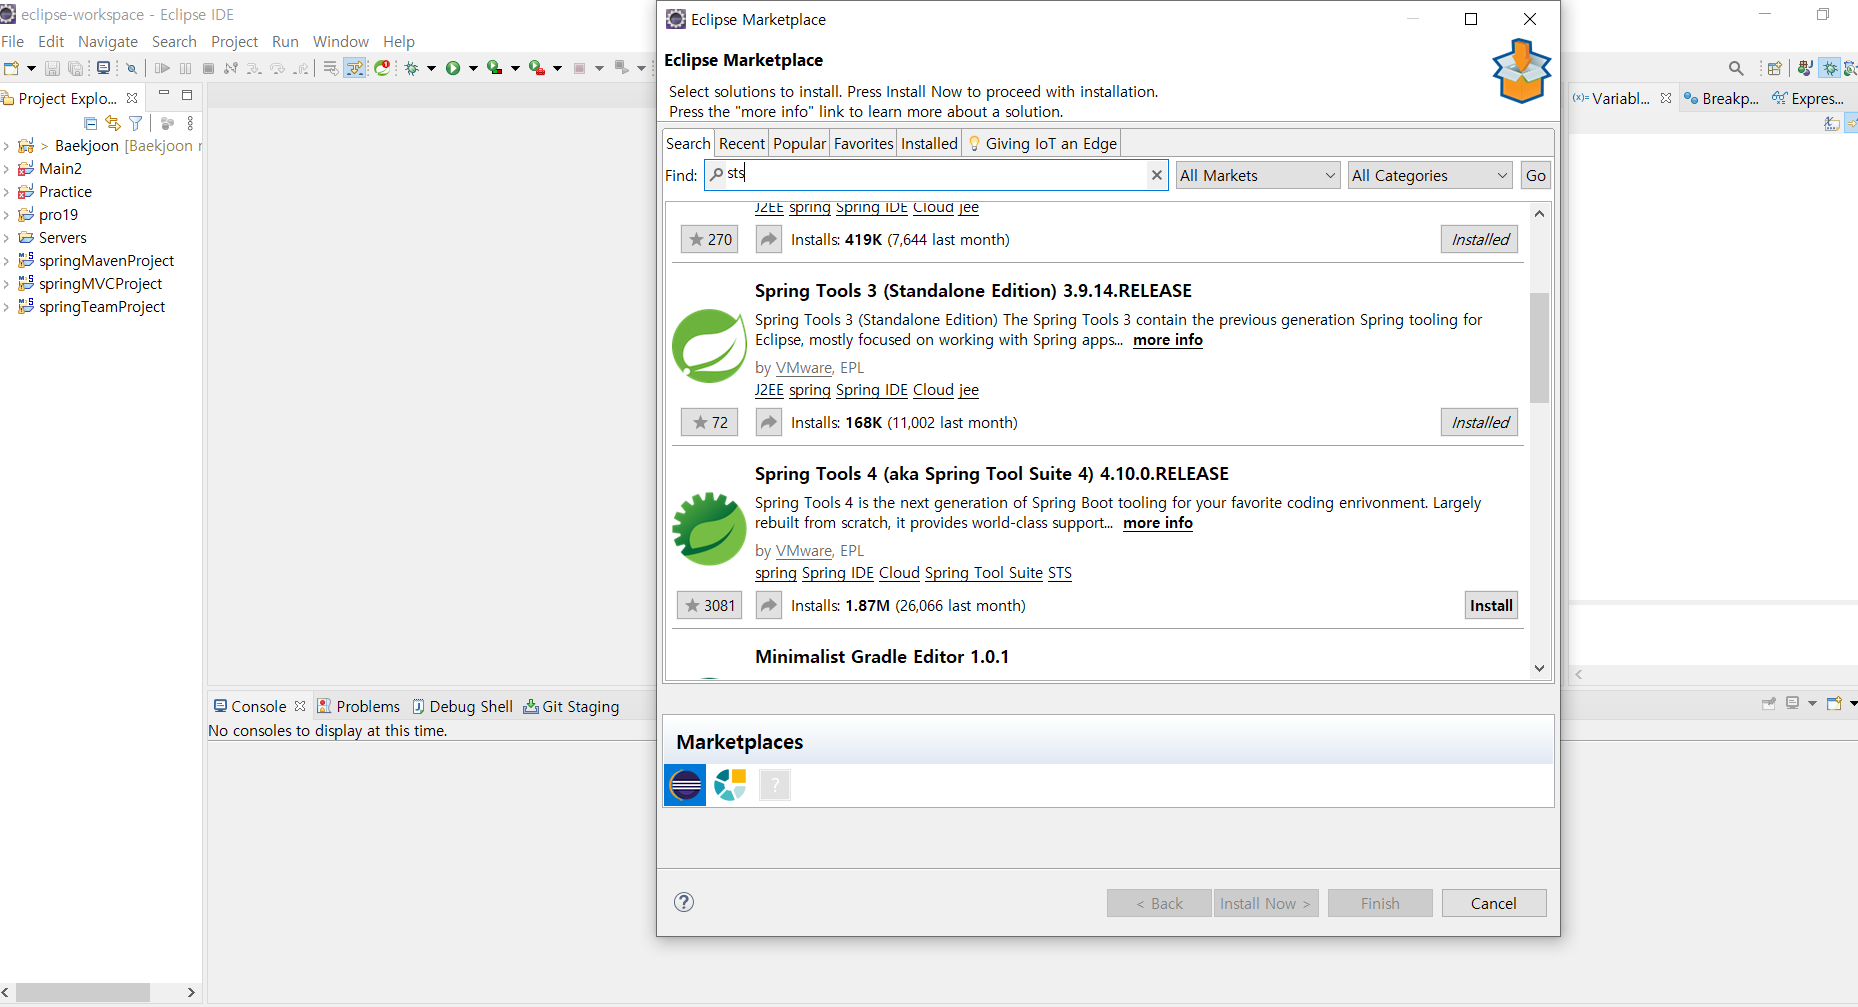Select the second colorful marketplace catalog icon
The height and width of the screenshot is (1007, 1858).
(730, 785)
